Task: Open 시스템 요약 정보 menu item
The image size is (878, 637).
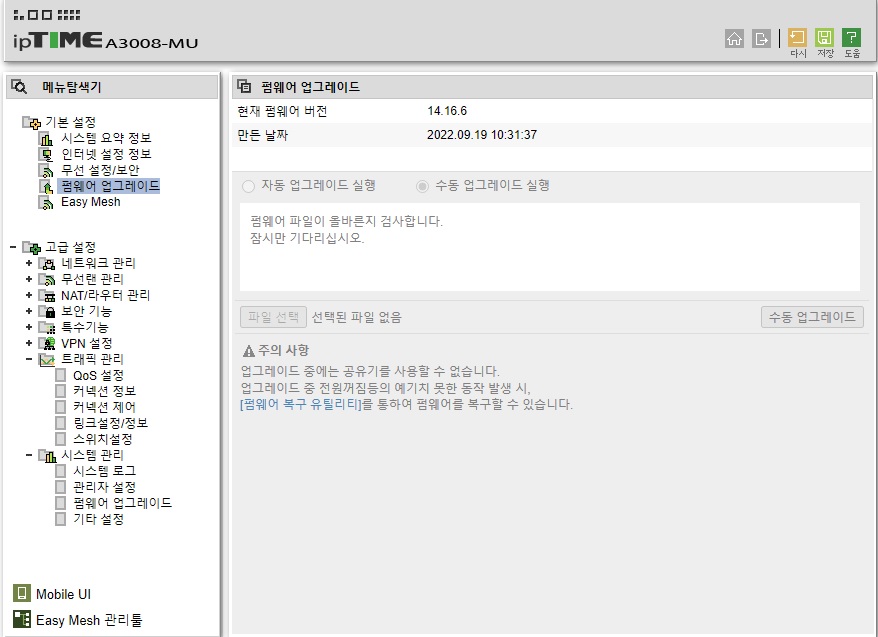Action: point(106,138)
